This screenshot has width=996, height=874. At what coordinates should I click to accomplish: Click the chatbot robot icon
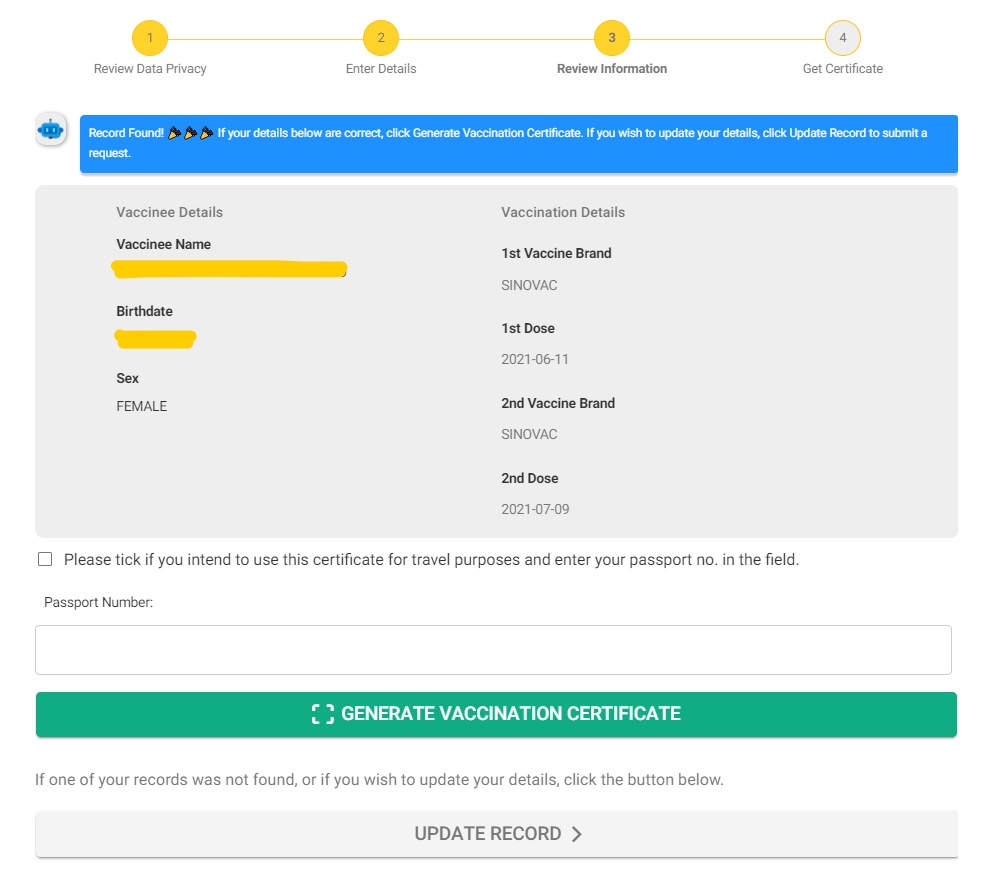[x=51, y=130]
